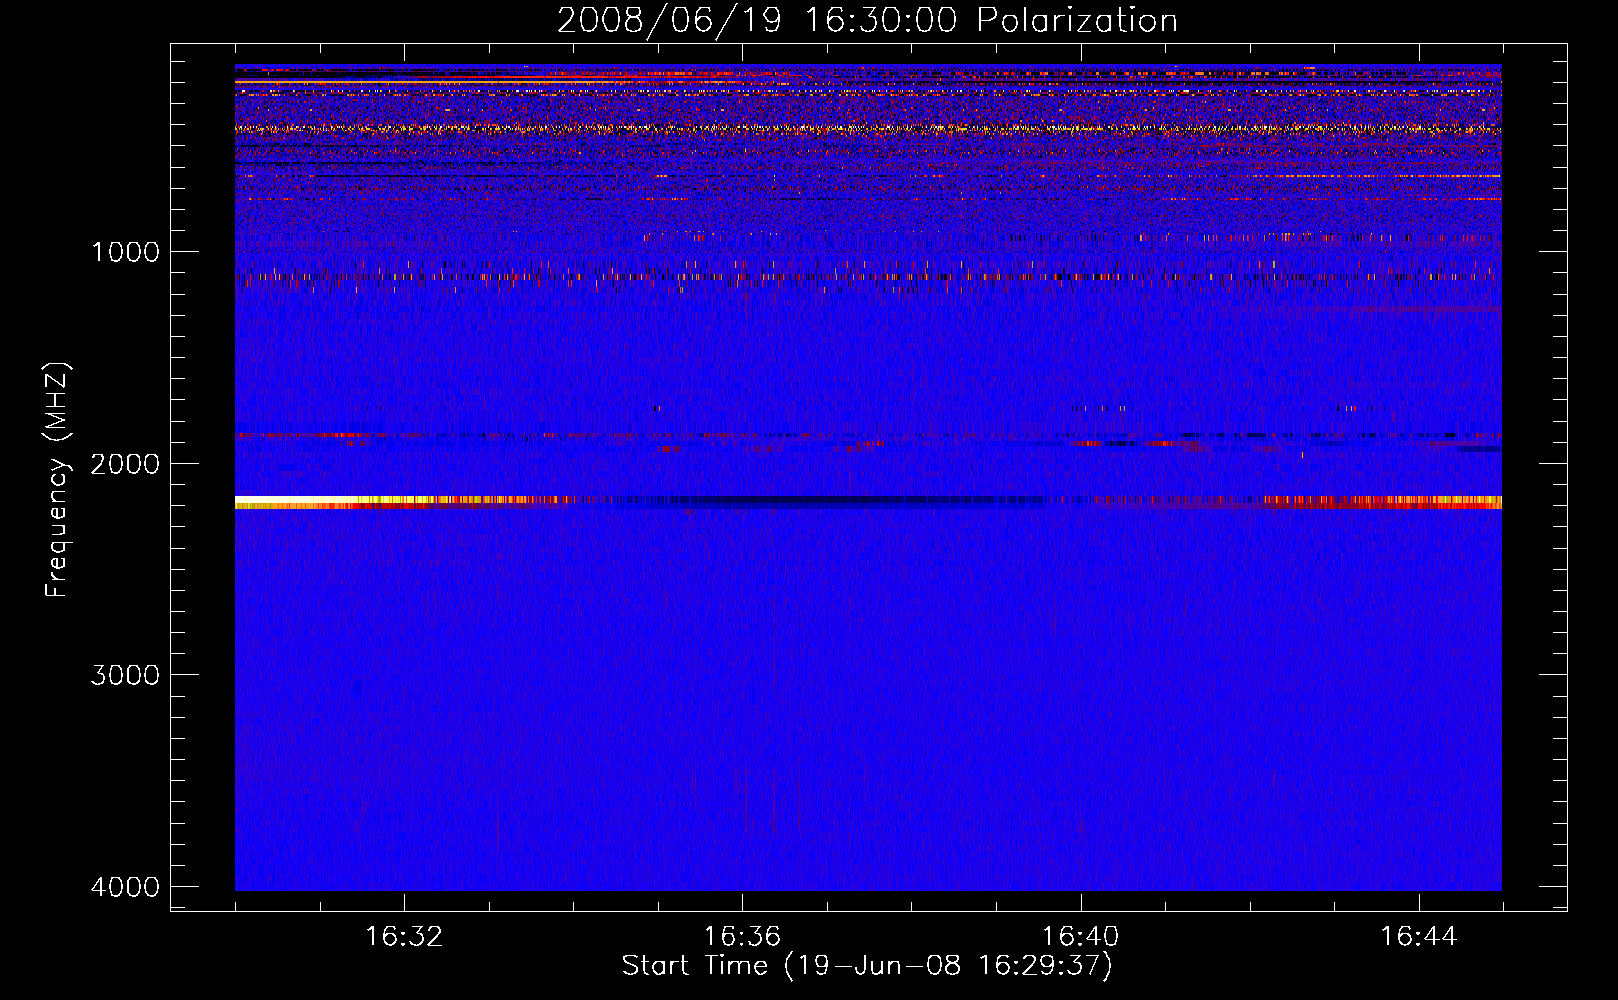The image size is (1618, 1000).
Task: Click the 16:40 time tick label
Action: coord(1080,937)
